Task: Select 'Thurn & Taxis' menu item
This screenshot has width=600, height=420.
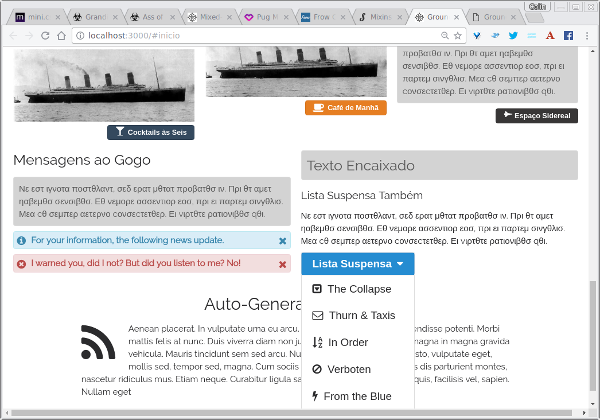Action: click(358, 315)
